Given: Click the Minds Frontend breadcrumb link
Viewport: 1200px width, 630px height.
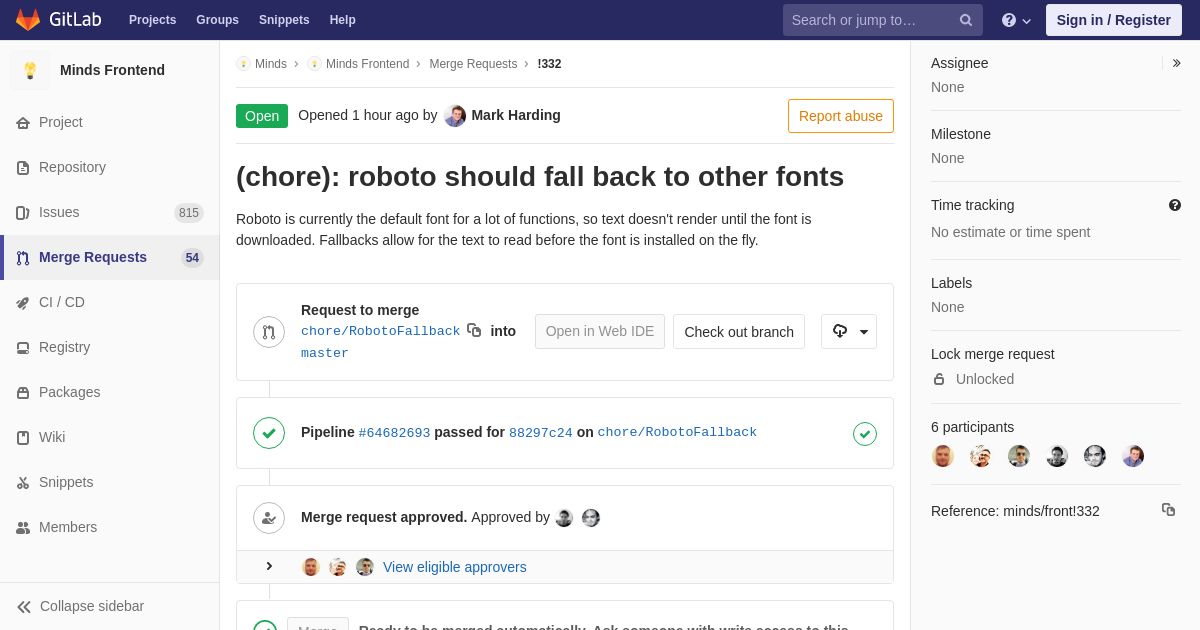Looking at the screenshot, I should (367, 64).
